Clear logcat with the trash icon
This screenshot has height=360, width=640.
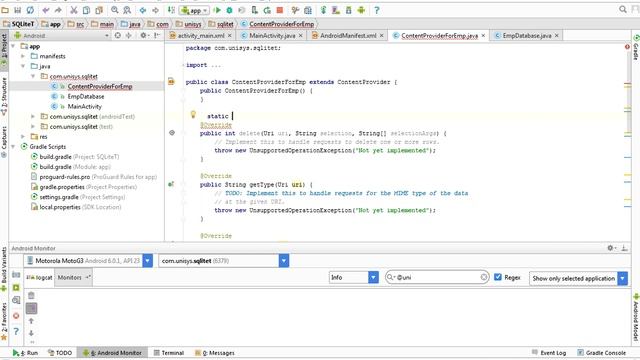pos(31,296)
